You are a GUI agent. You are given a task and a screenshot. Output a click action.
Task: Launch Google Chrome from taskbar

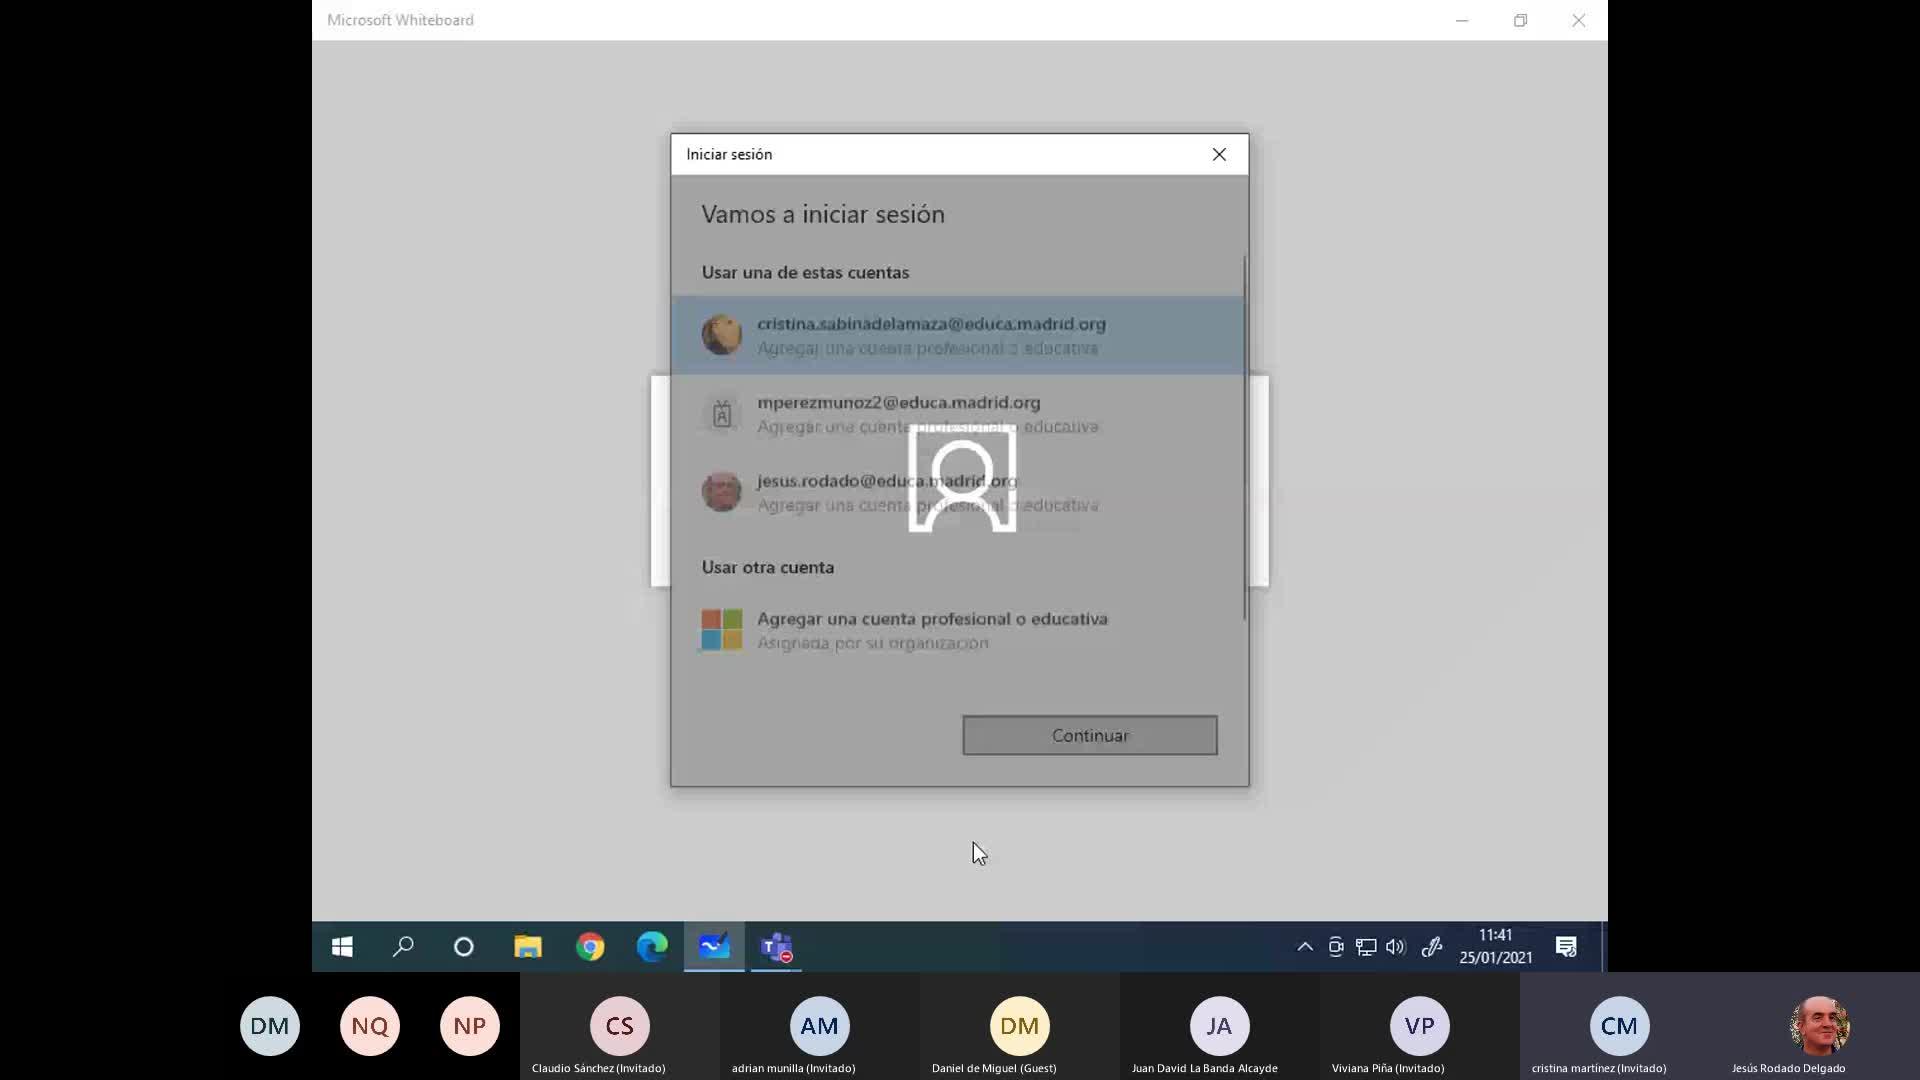click(x=590, y=947)
